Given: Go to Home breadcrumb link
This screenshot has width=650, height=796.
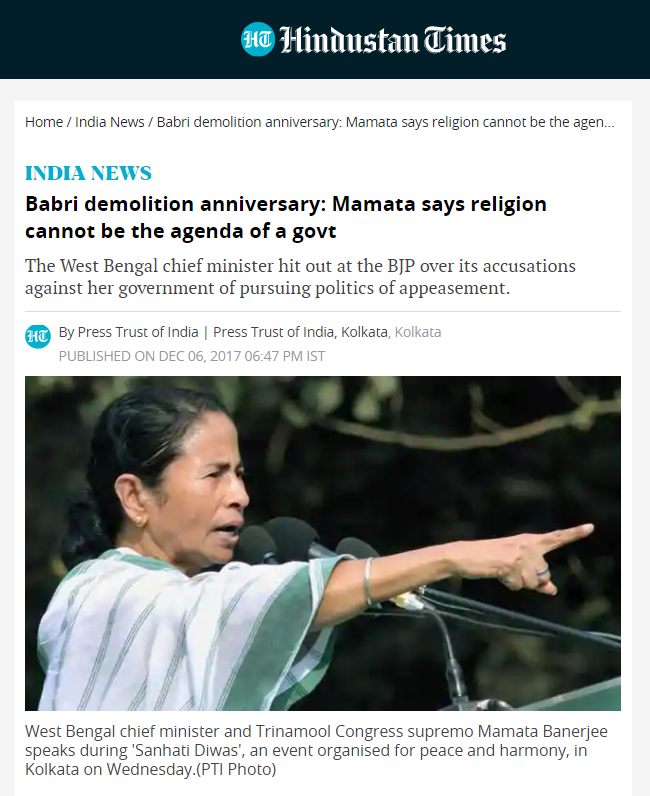Looking at the screenshot, I should point(44,122).
